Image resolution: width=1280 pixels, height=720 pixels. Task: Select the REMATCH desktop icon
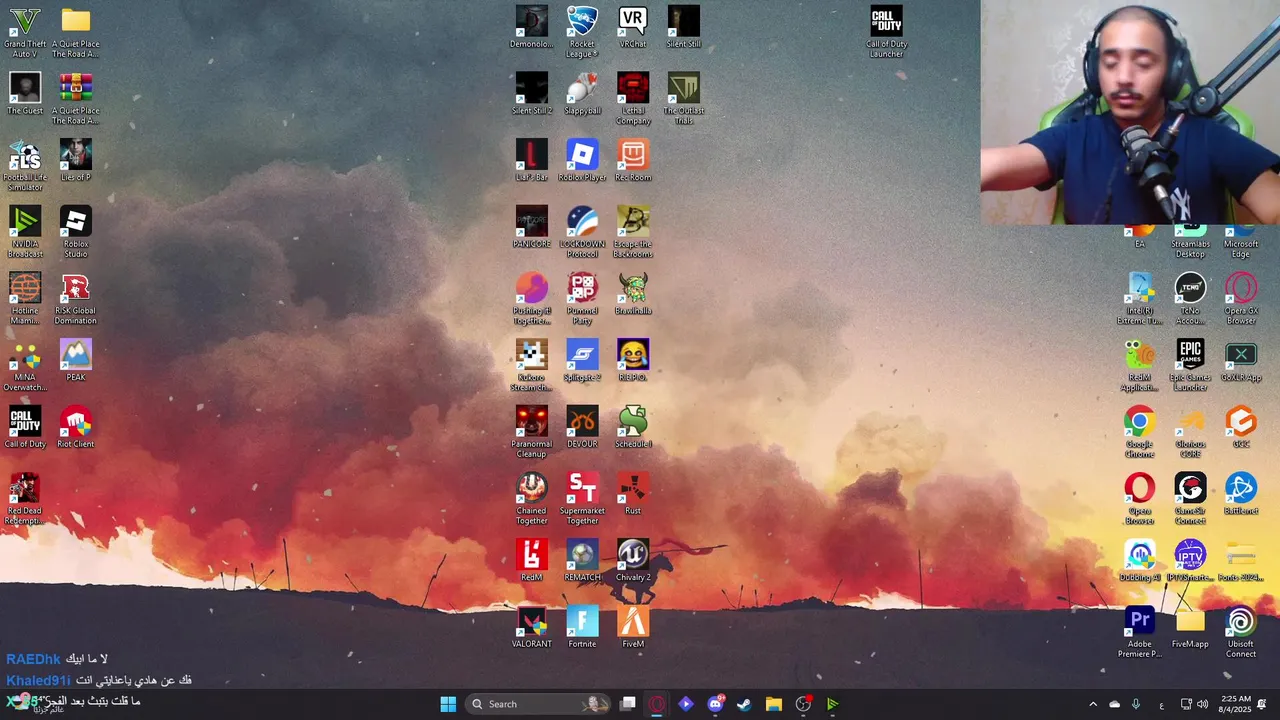582,561
